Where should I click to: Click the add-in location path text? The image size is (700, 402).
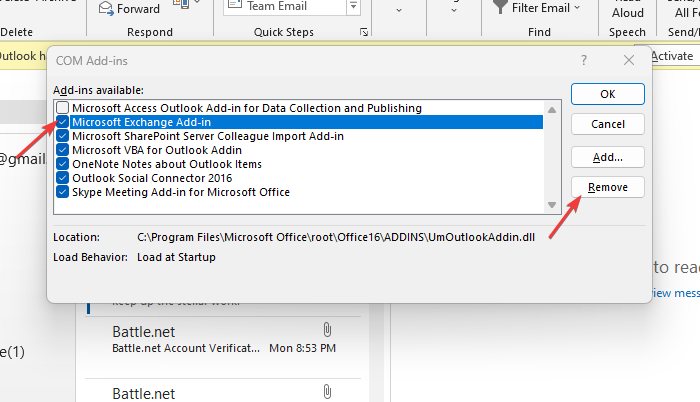[336, 237]
